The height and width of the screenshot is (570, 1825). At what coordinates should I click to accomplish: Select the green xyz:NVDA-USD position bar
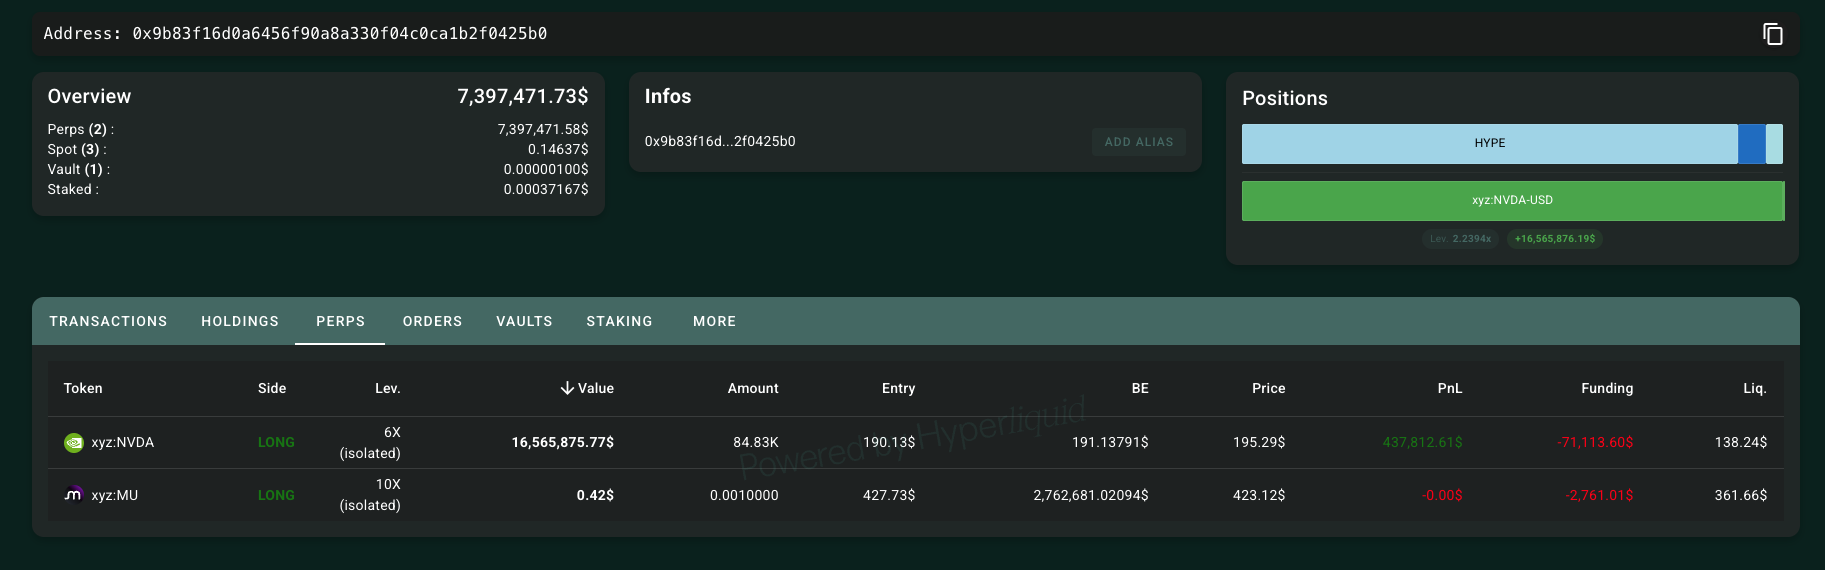point(1512,201)
